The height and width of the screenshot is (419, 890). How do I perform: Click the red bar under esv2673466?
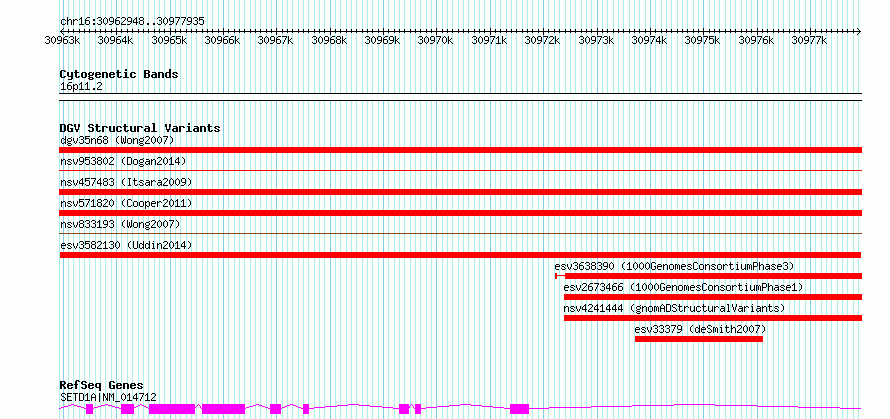tap(713, 297)
